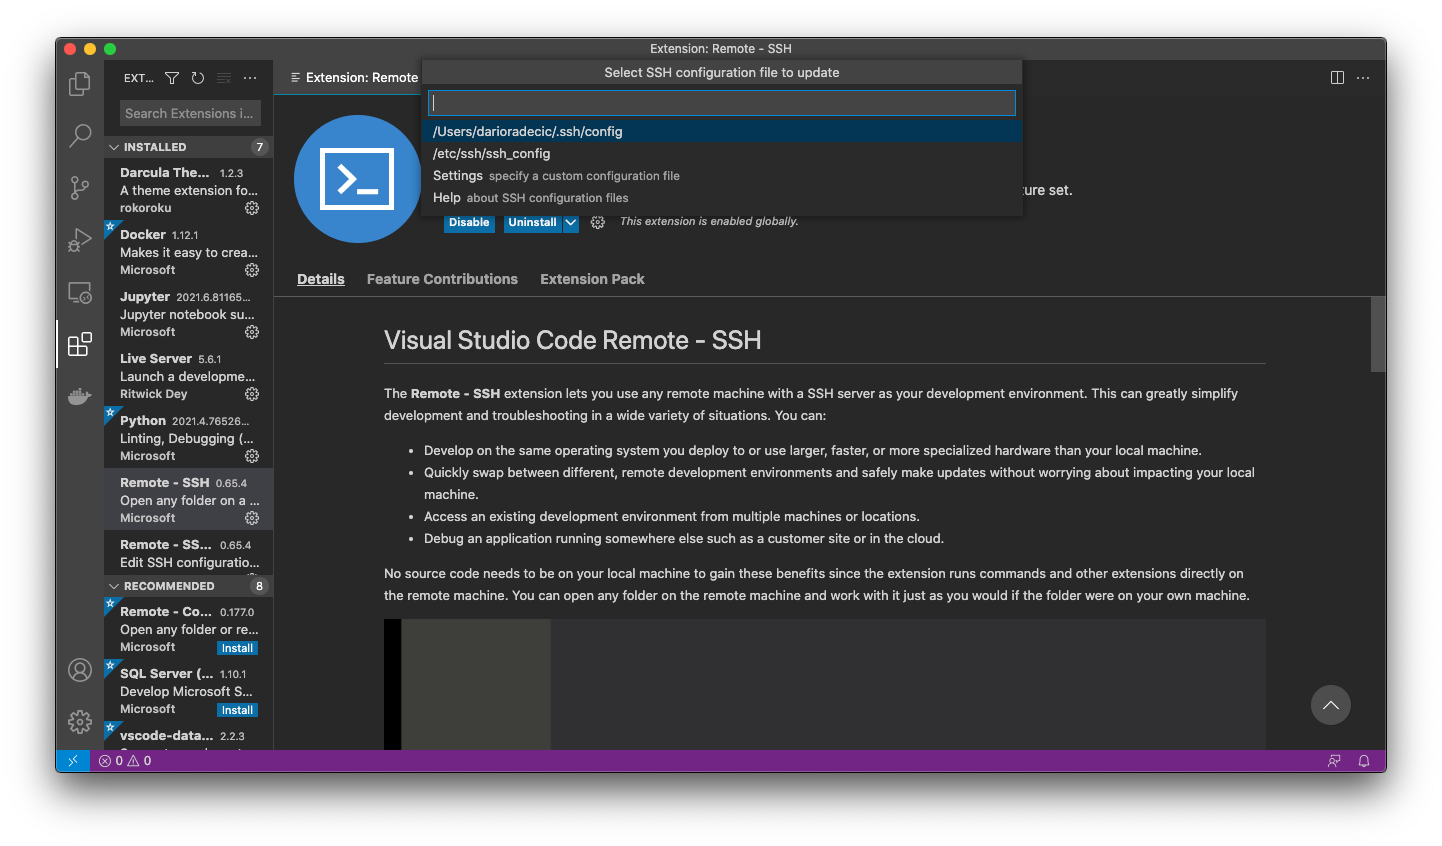
Task: Install the SQL Server extension
Action: [237, 710]
